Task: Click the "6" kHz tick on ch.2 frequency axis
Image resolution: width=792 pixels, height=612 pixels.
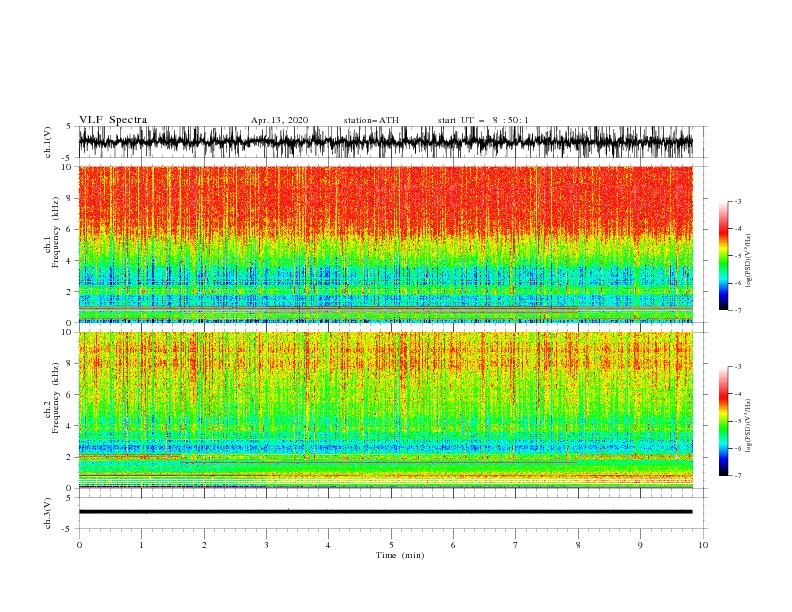Action: [x=69, y=395]
